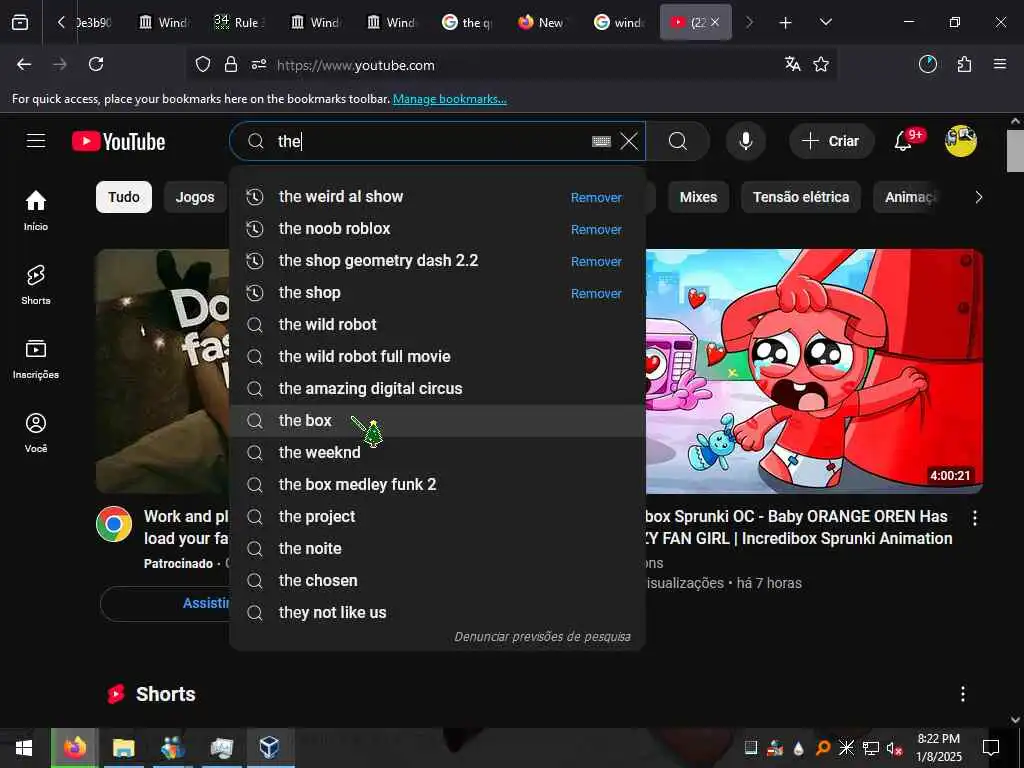Choose suggestion the weeknd

click(x=437, y=453)
